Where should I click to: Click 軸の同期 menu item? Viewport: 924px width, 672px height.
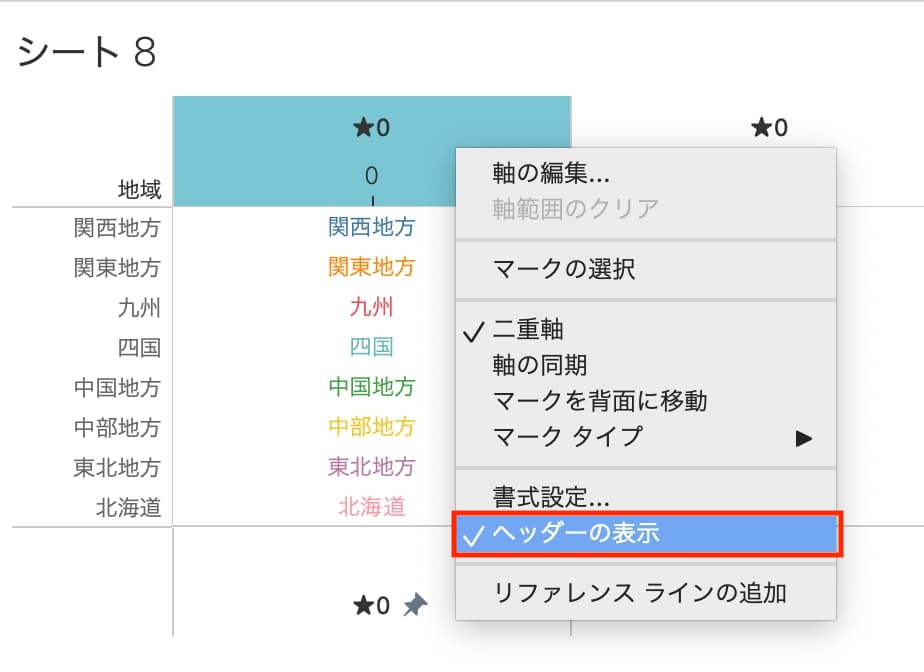coord(540,366)
